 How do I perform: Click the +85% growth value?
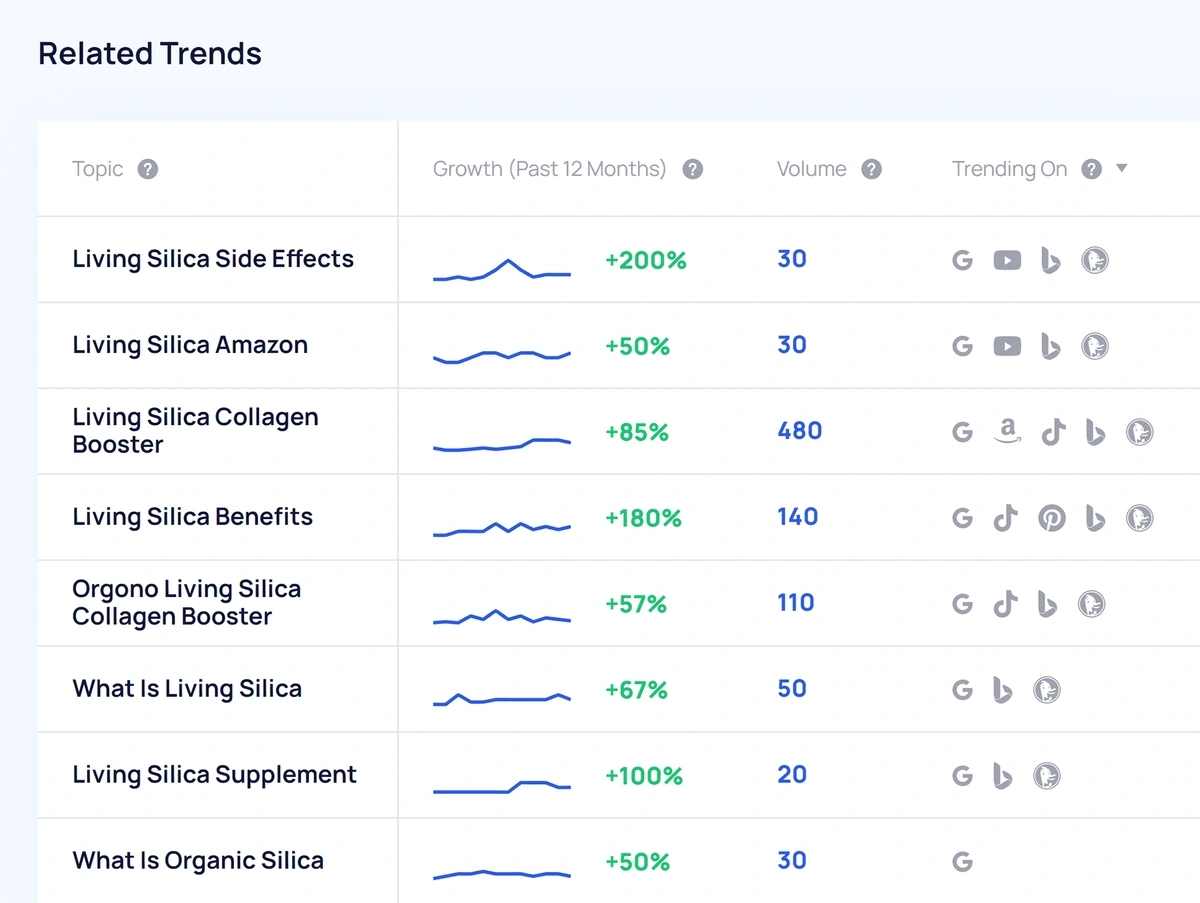637,433
